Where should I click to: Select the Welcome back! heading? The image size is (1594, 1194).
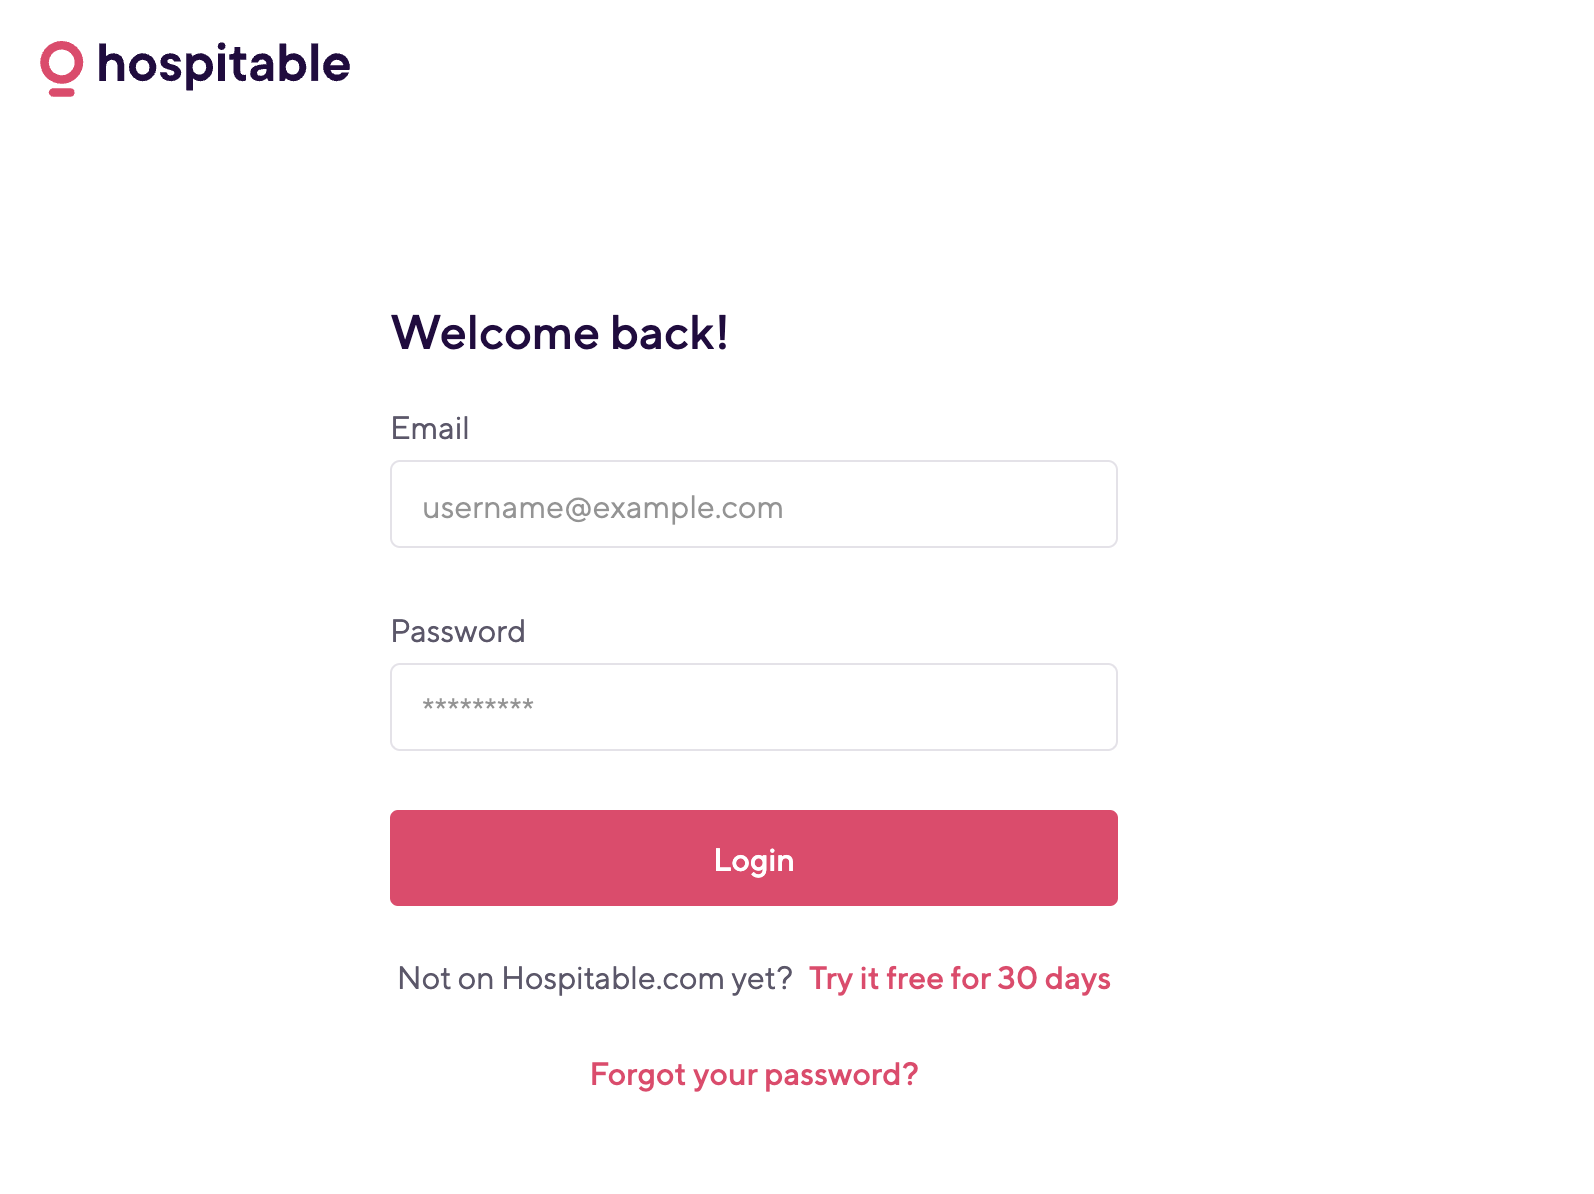click(x=560, y=332)
